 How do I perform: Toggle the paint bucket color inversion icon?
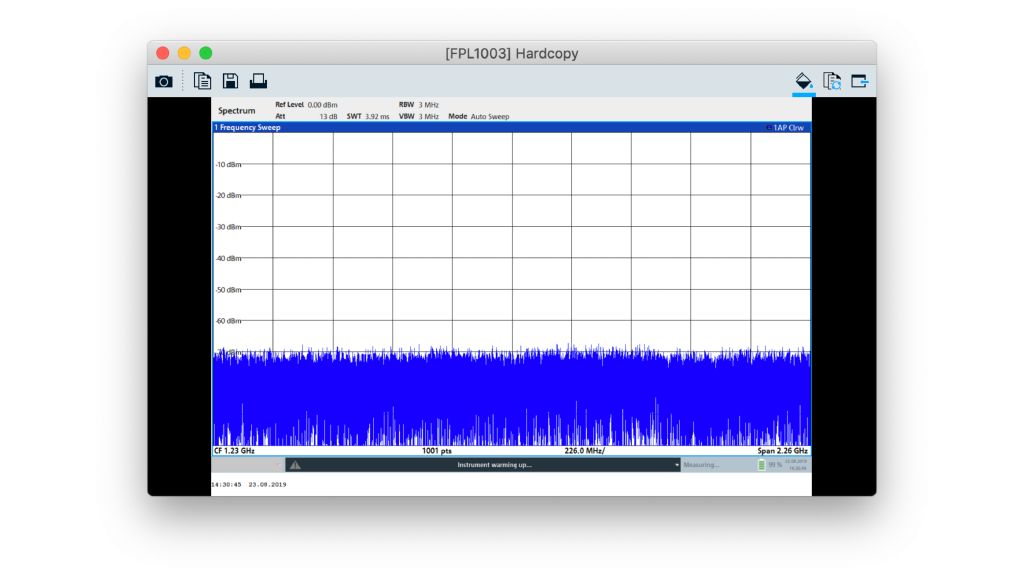(803, 81)
